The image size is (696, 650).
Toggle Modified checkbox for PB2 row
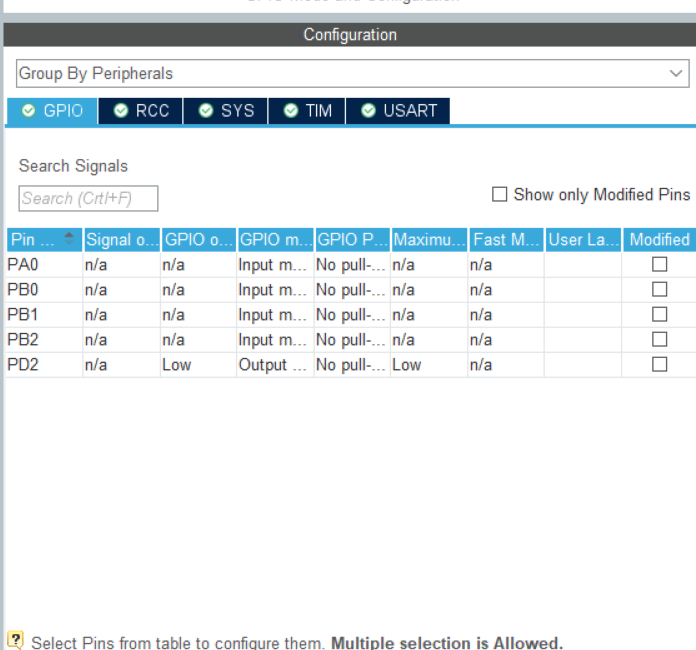(x=660, y=339)
